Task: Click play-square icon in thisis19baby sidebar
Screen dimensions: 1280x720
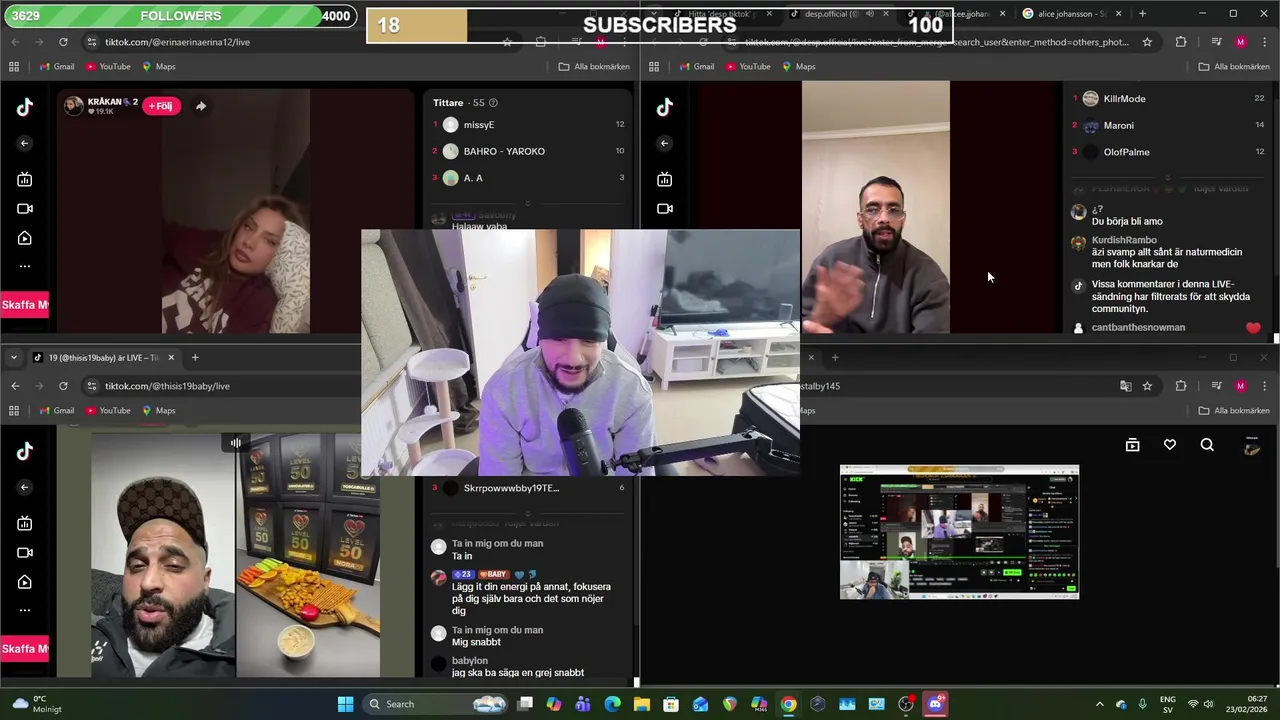Action: point(25,582)
